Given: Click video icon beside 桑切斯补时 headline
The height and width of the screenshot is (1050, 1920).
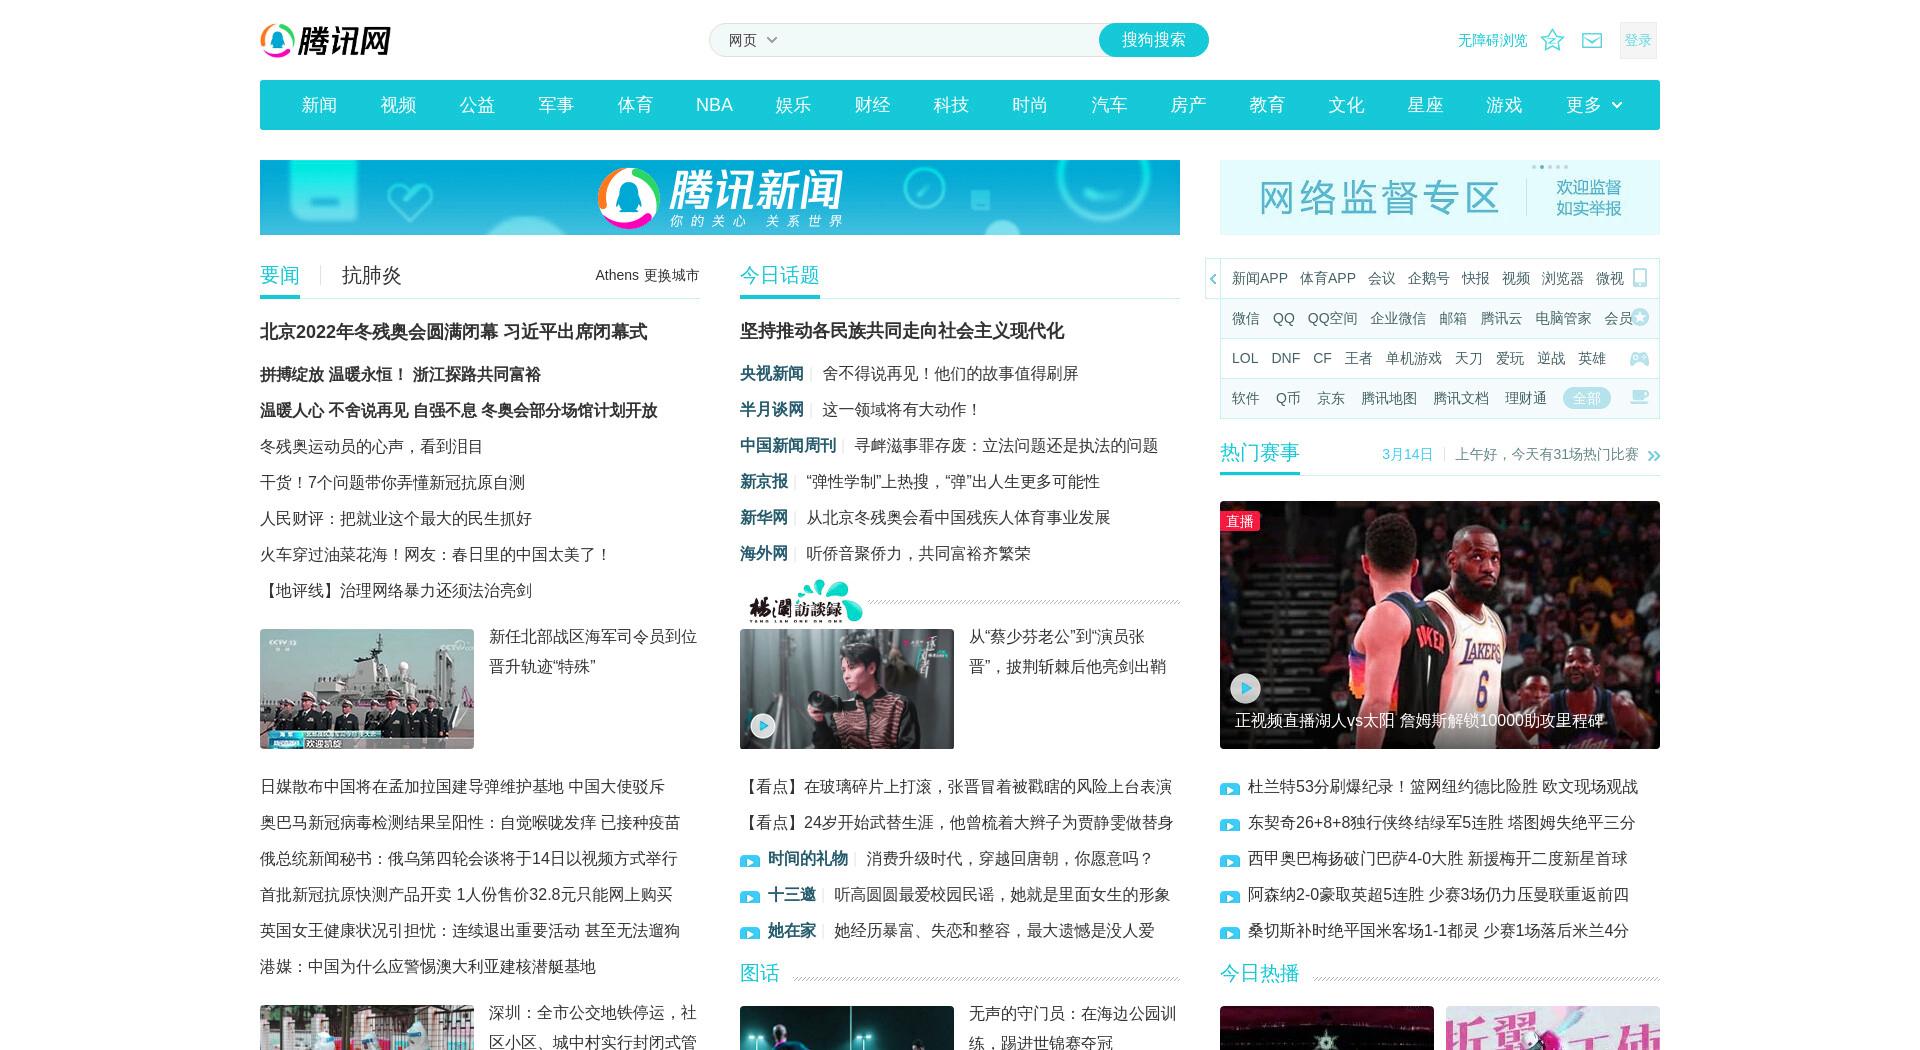Looking at the screenshot, I should pos(1230,933).
